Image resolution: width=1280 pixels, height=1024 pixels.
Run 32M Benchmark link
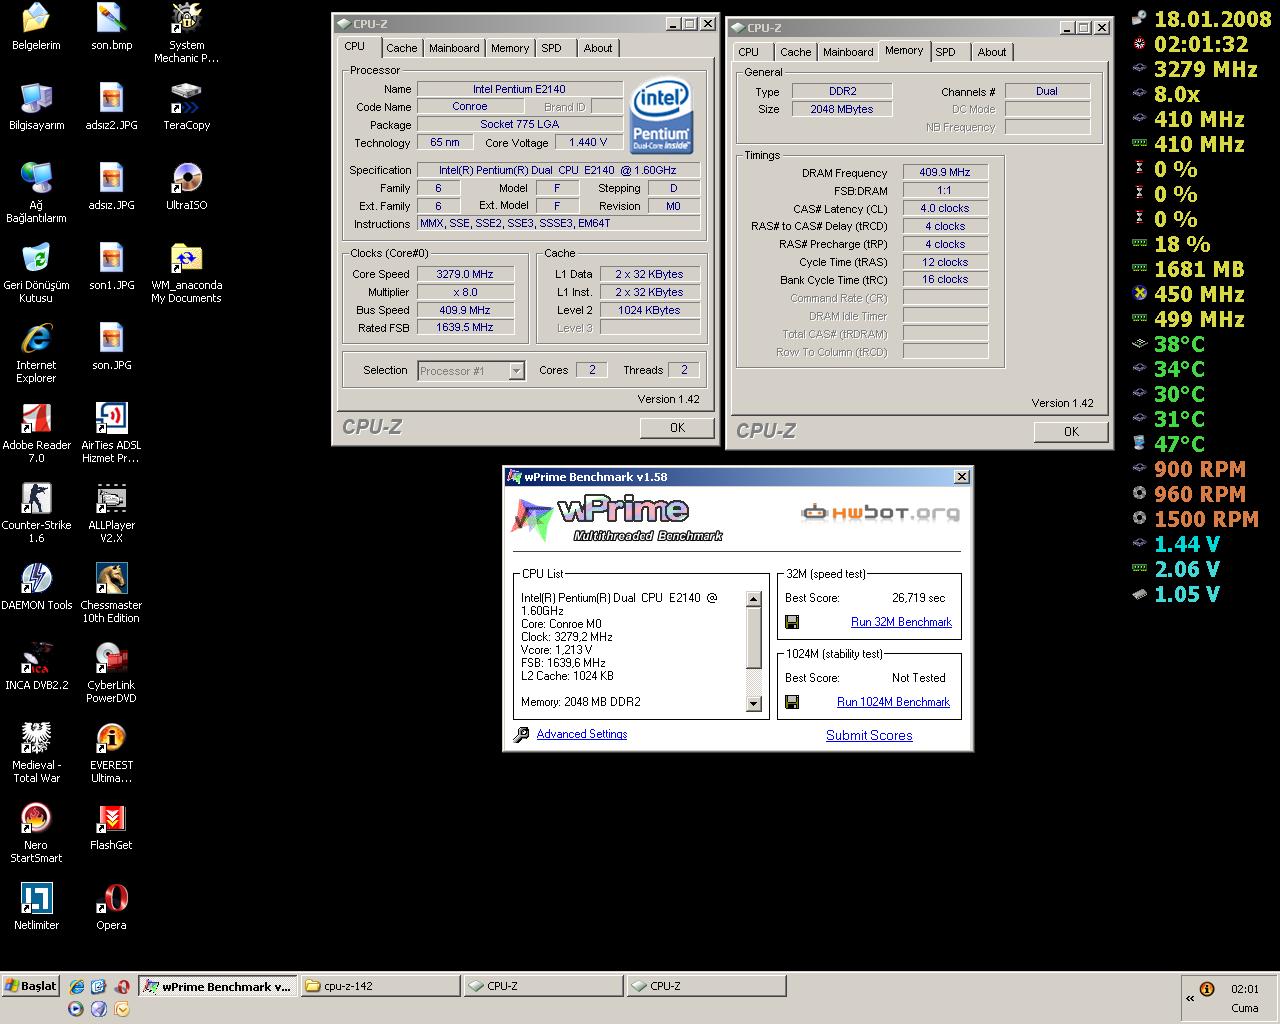[x=901, y=622]
